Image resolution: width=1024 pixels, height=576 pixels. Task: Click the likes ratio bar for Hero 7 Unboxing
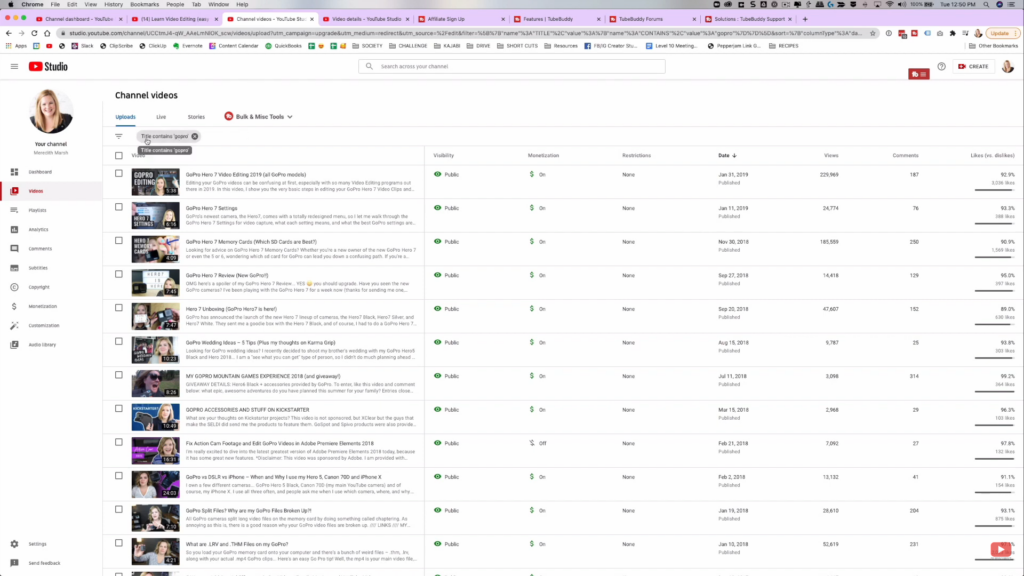point(995,324)
